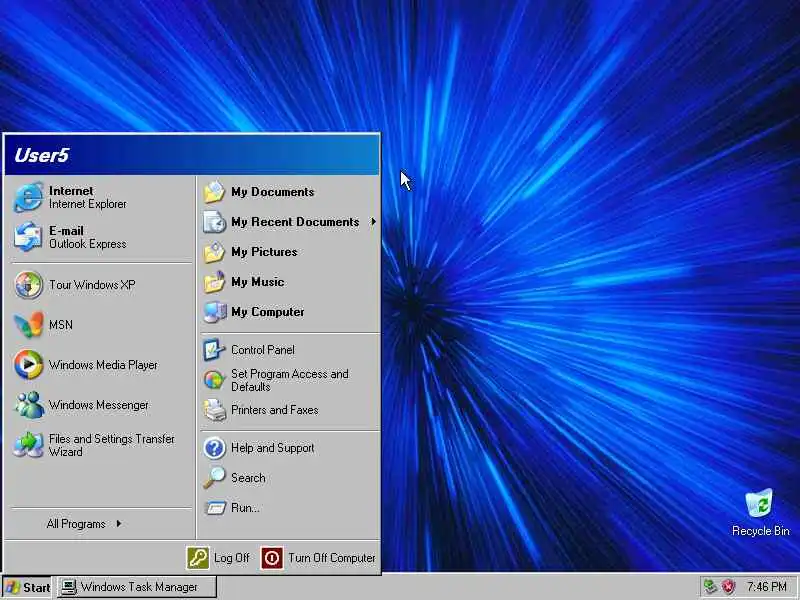
Task: Expand the My Recent Documents submenu arrow
Action: 373,222
